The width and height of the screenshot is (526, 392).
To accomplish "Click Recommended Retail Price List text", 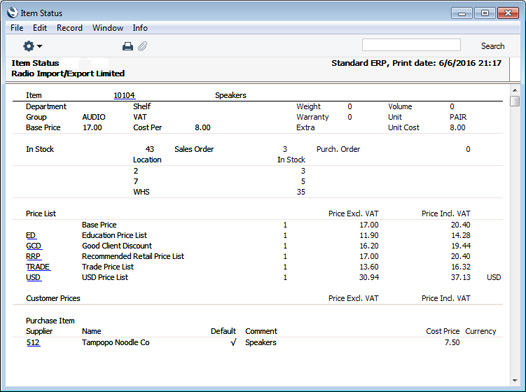I will [x=133, y=256].
